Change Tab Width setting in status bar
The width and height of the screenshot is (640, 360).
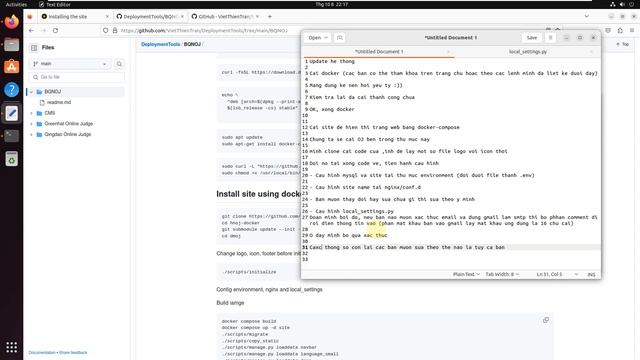(502, 274)
